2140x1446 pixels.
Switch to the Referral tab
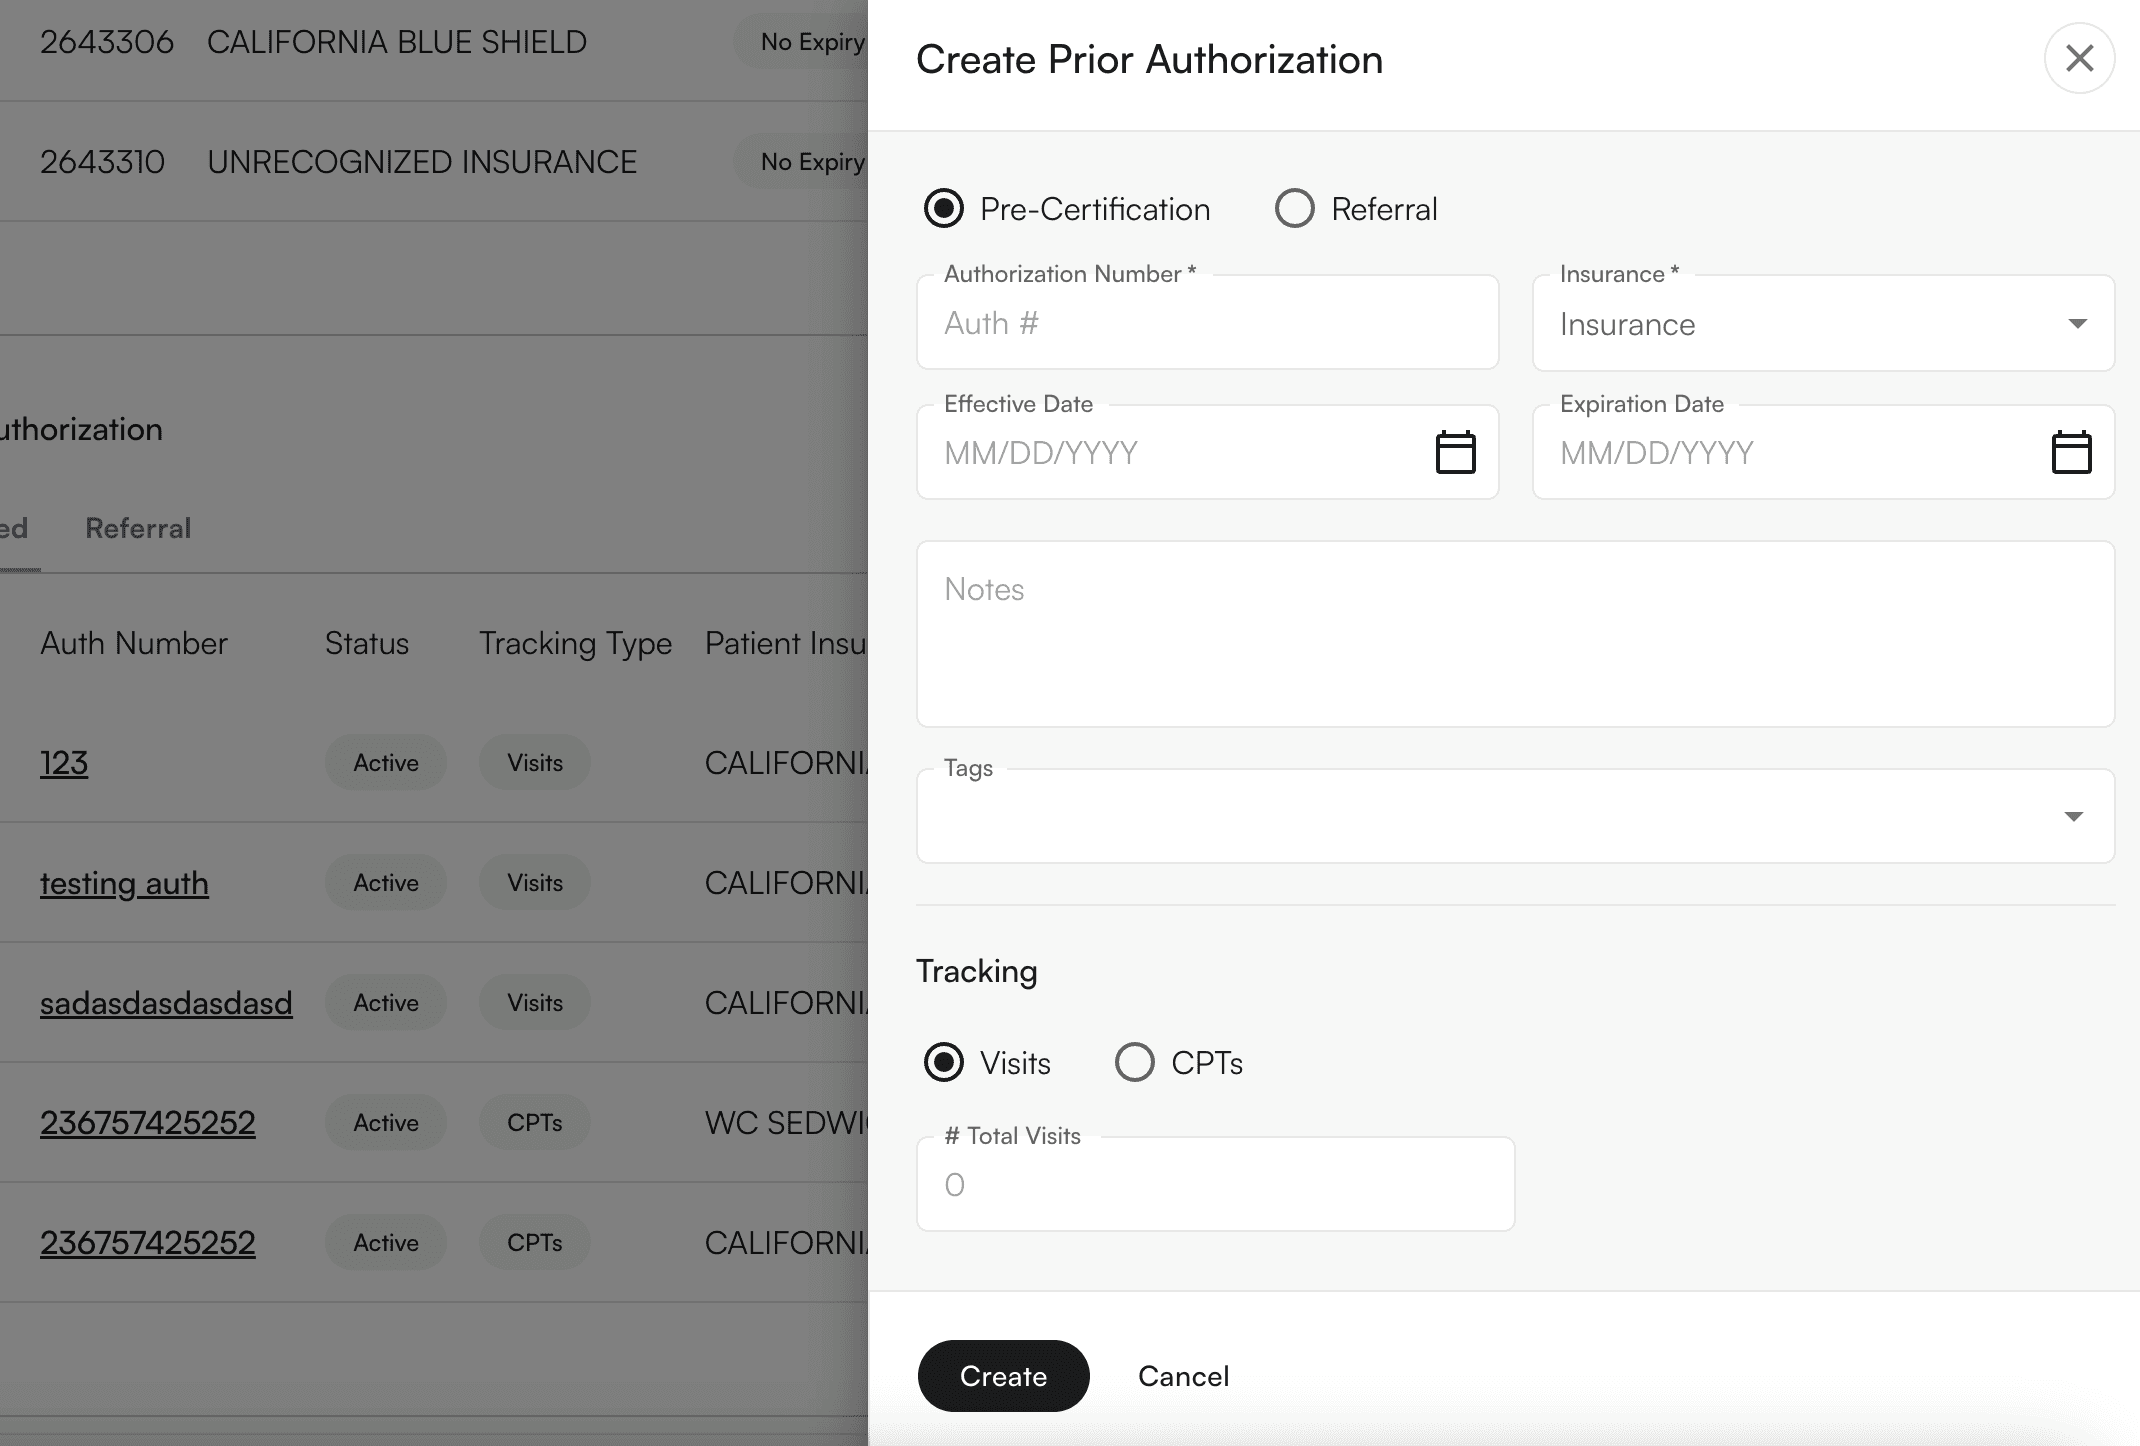[x=138, y=527]
